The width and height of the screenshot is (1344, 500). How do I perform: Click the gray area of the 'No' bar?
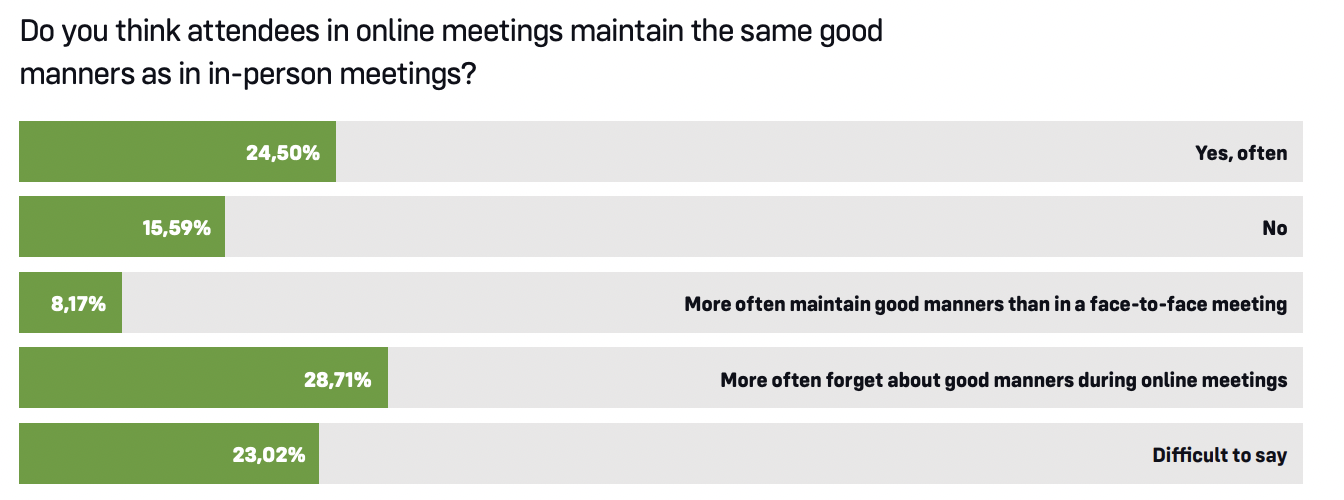click(740, 227)
